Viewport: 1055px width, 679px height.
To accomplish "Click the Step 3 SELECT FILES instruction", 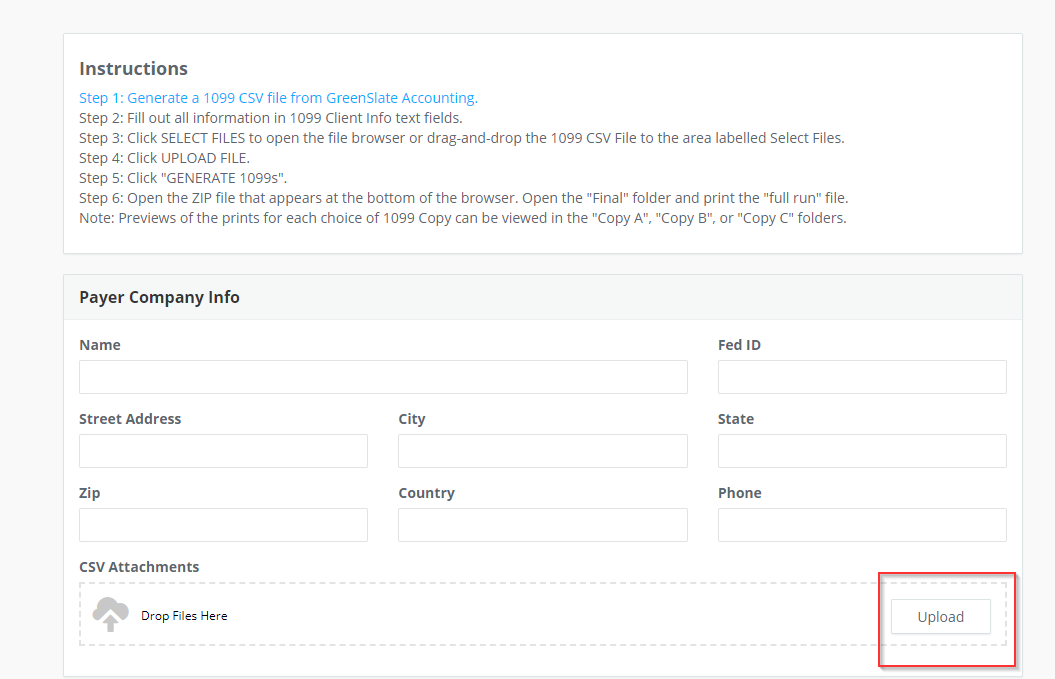I will (462, 138).
